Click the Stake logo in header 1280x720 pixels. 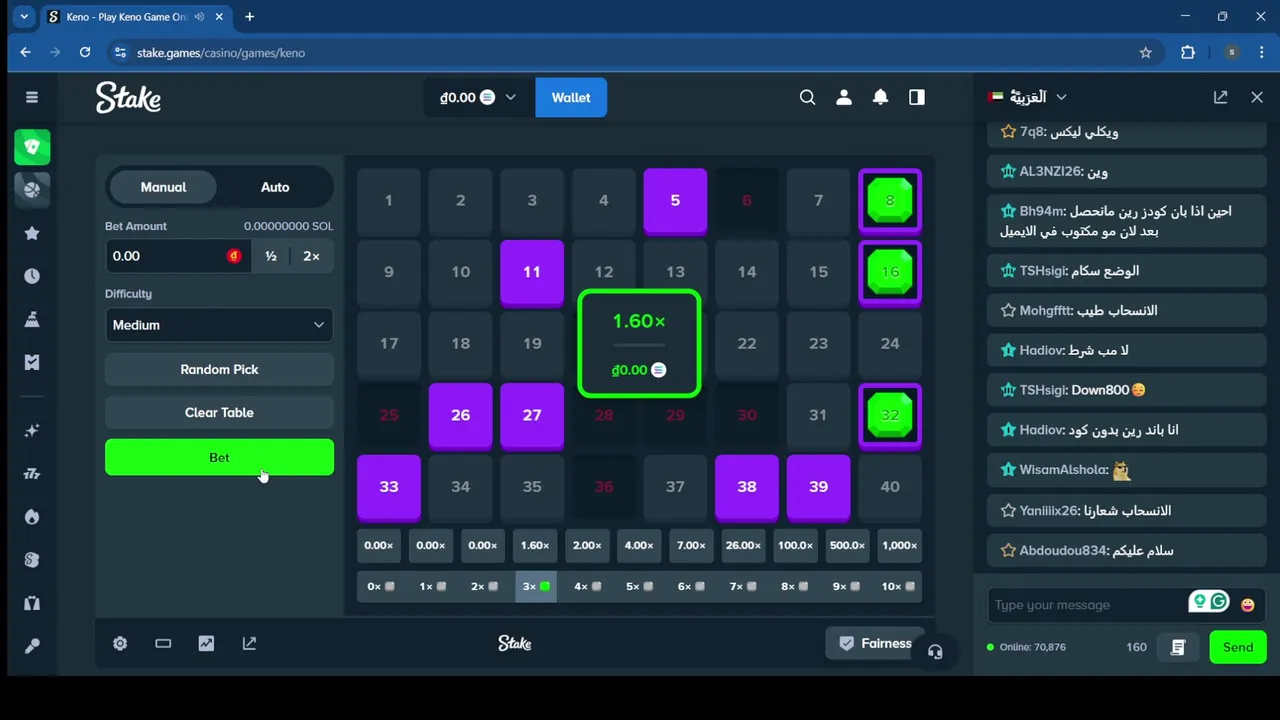128,97
